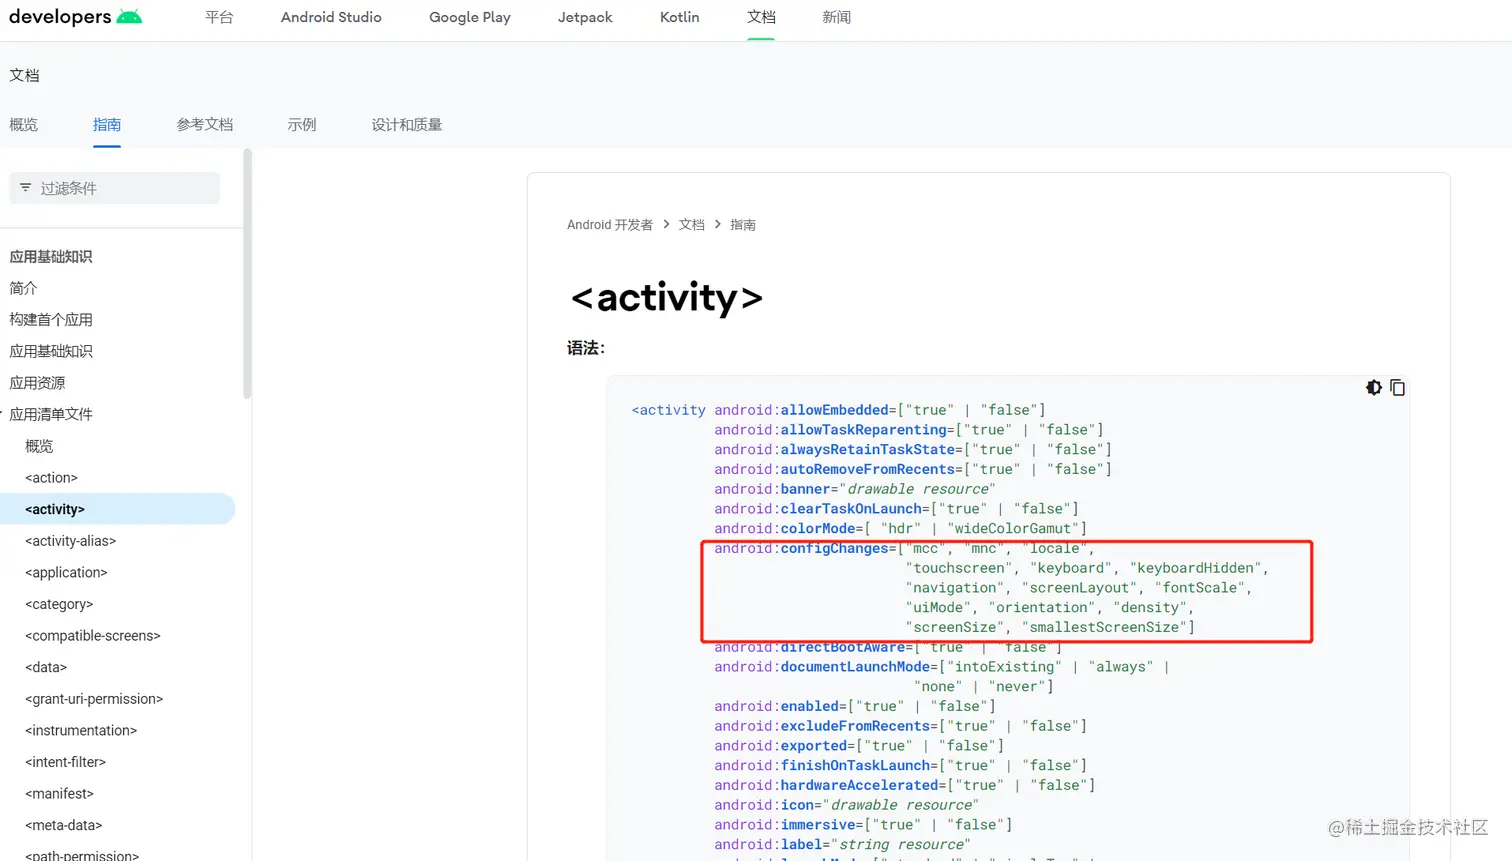Screen dimensions: 1512x861
Task: Click the icon attribute link
Action: [797, 805]
